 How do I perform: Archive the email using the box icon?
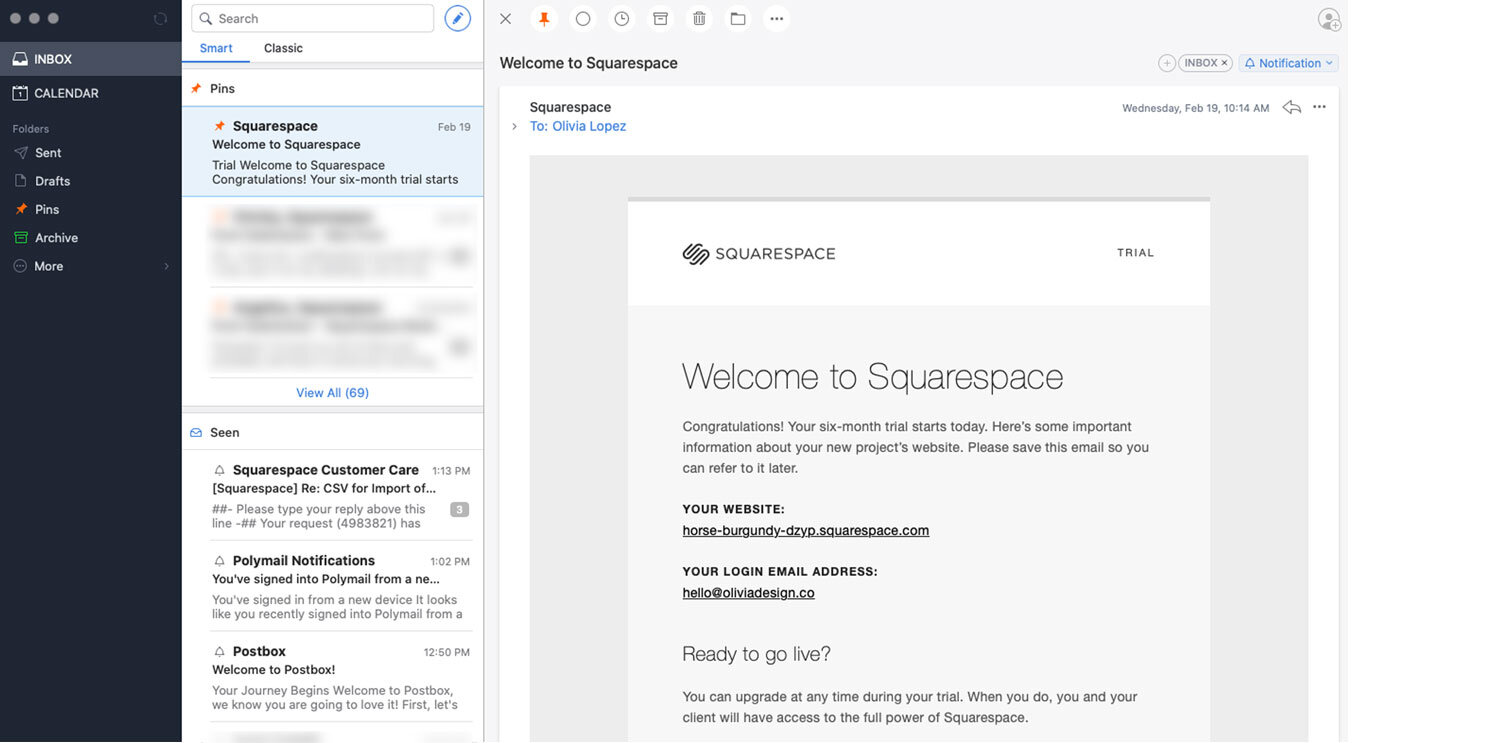point(660,19)
